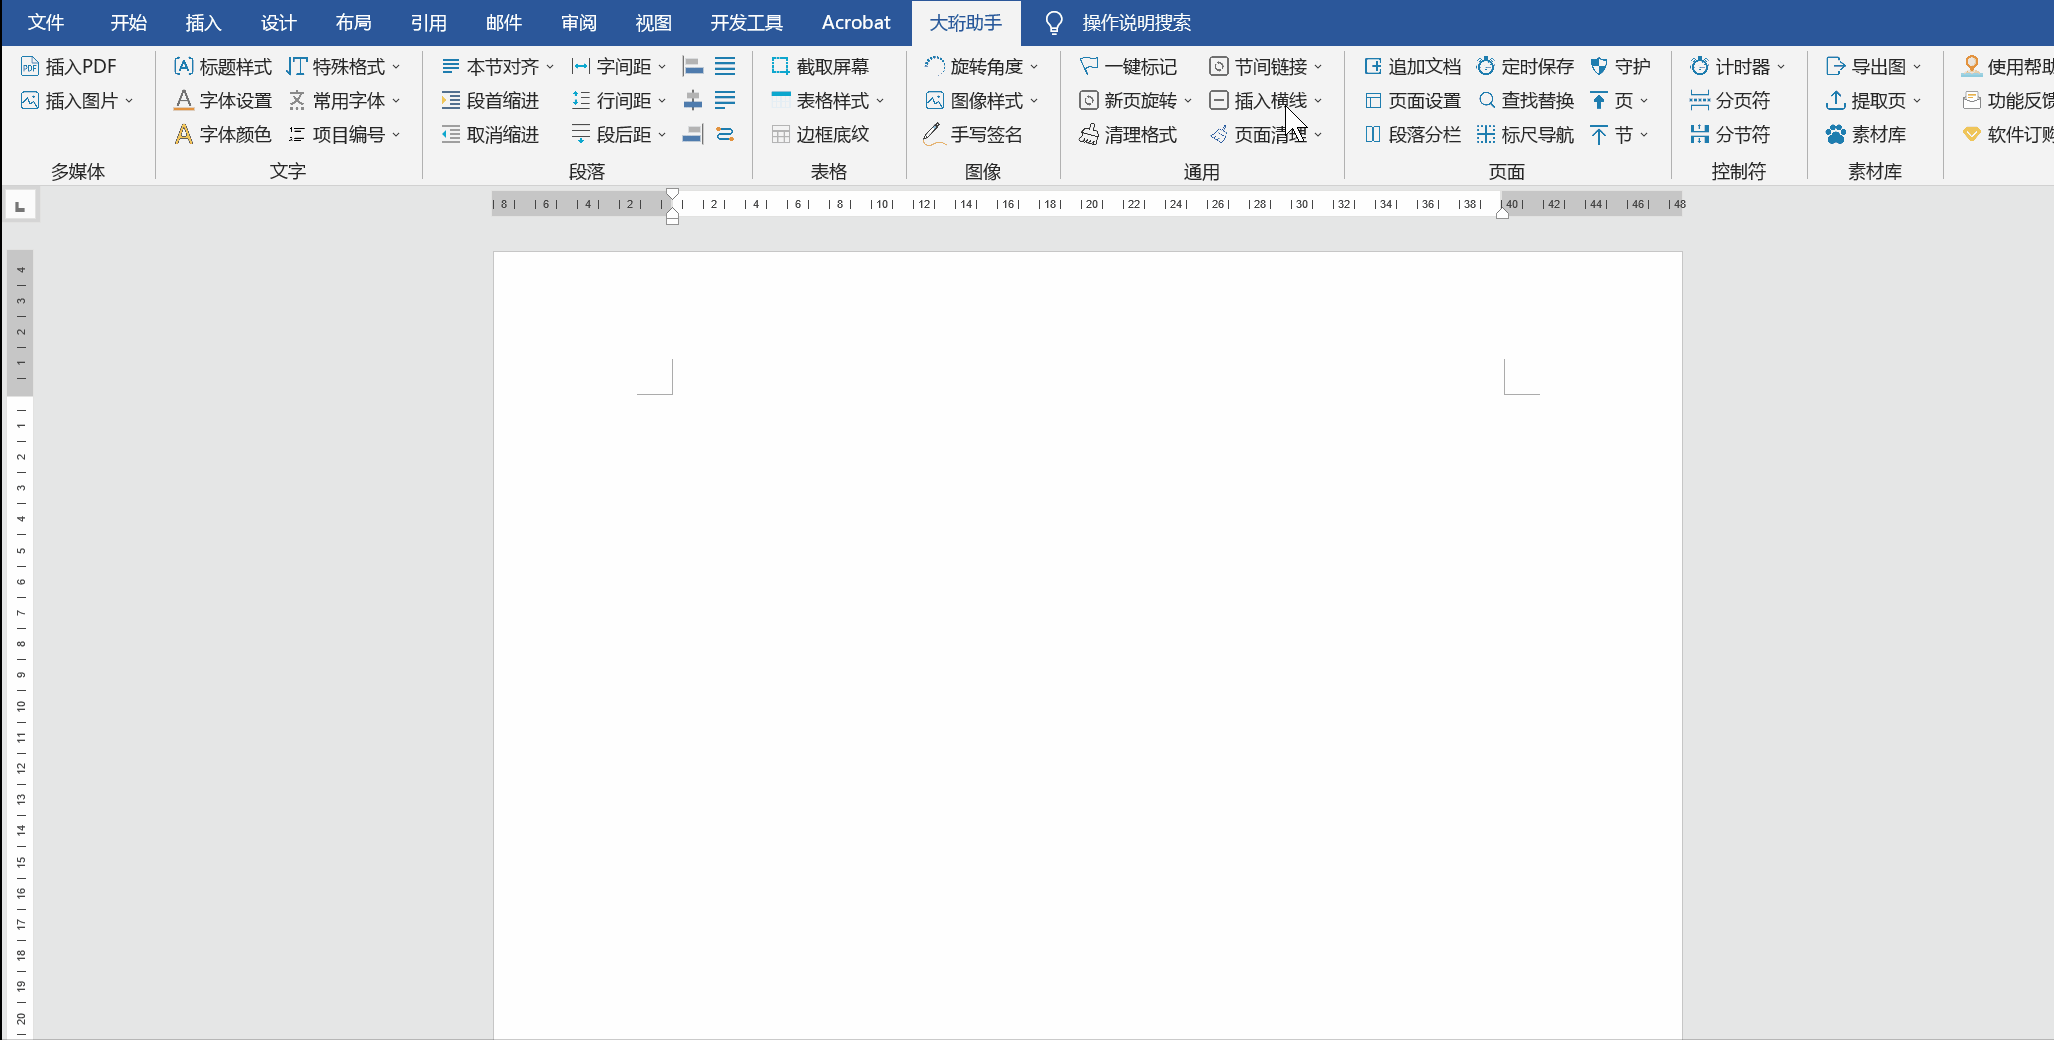Enable 定时保存 timed auto-save
This screenshot has width=2054, height=1040.
pyautogui.click(x=1525, y=67)
